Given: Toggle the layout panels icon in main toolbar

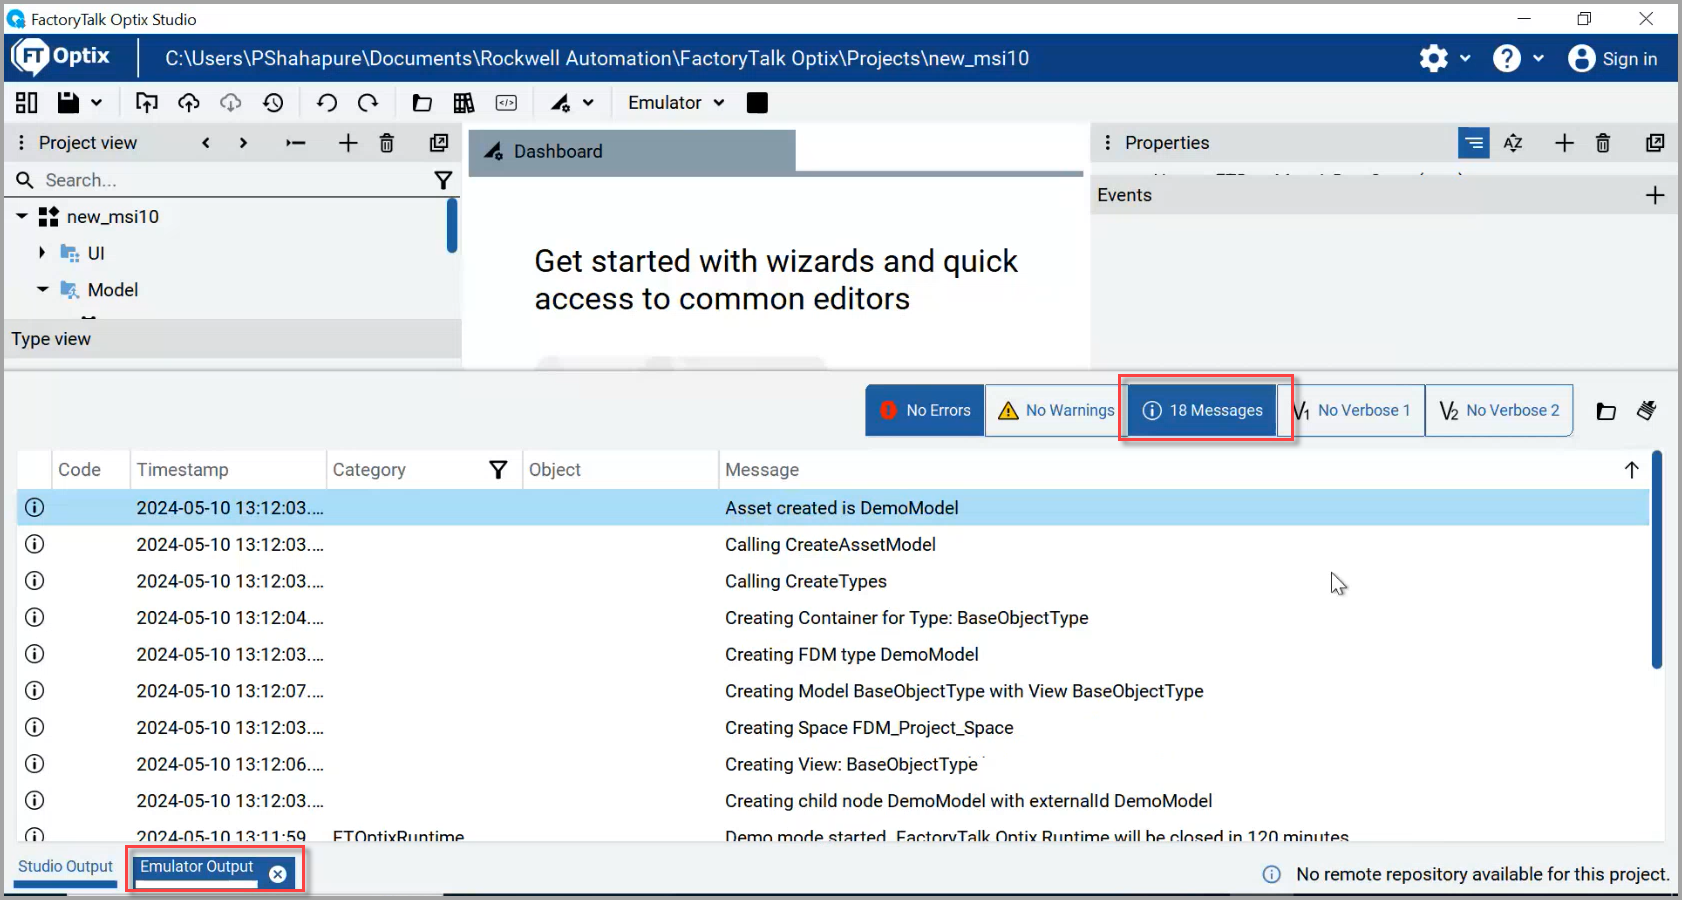Looking at the screenshot, I should (x=27, y=103).
